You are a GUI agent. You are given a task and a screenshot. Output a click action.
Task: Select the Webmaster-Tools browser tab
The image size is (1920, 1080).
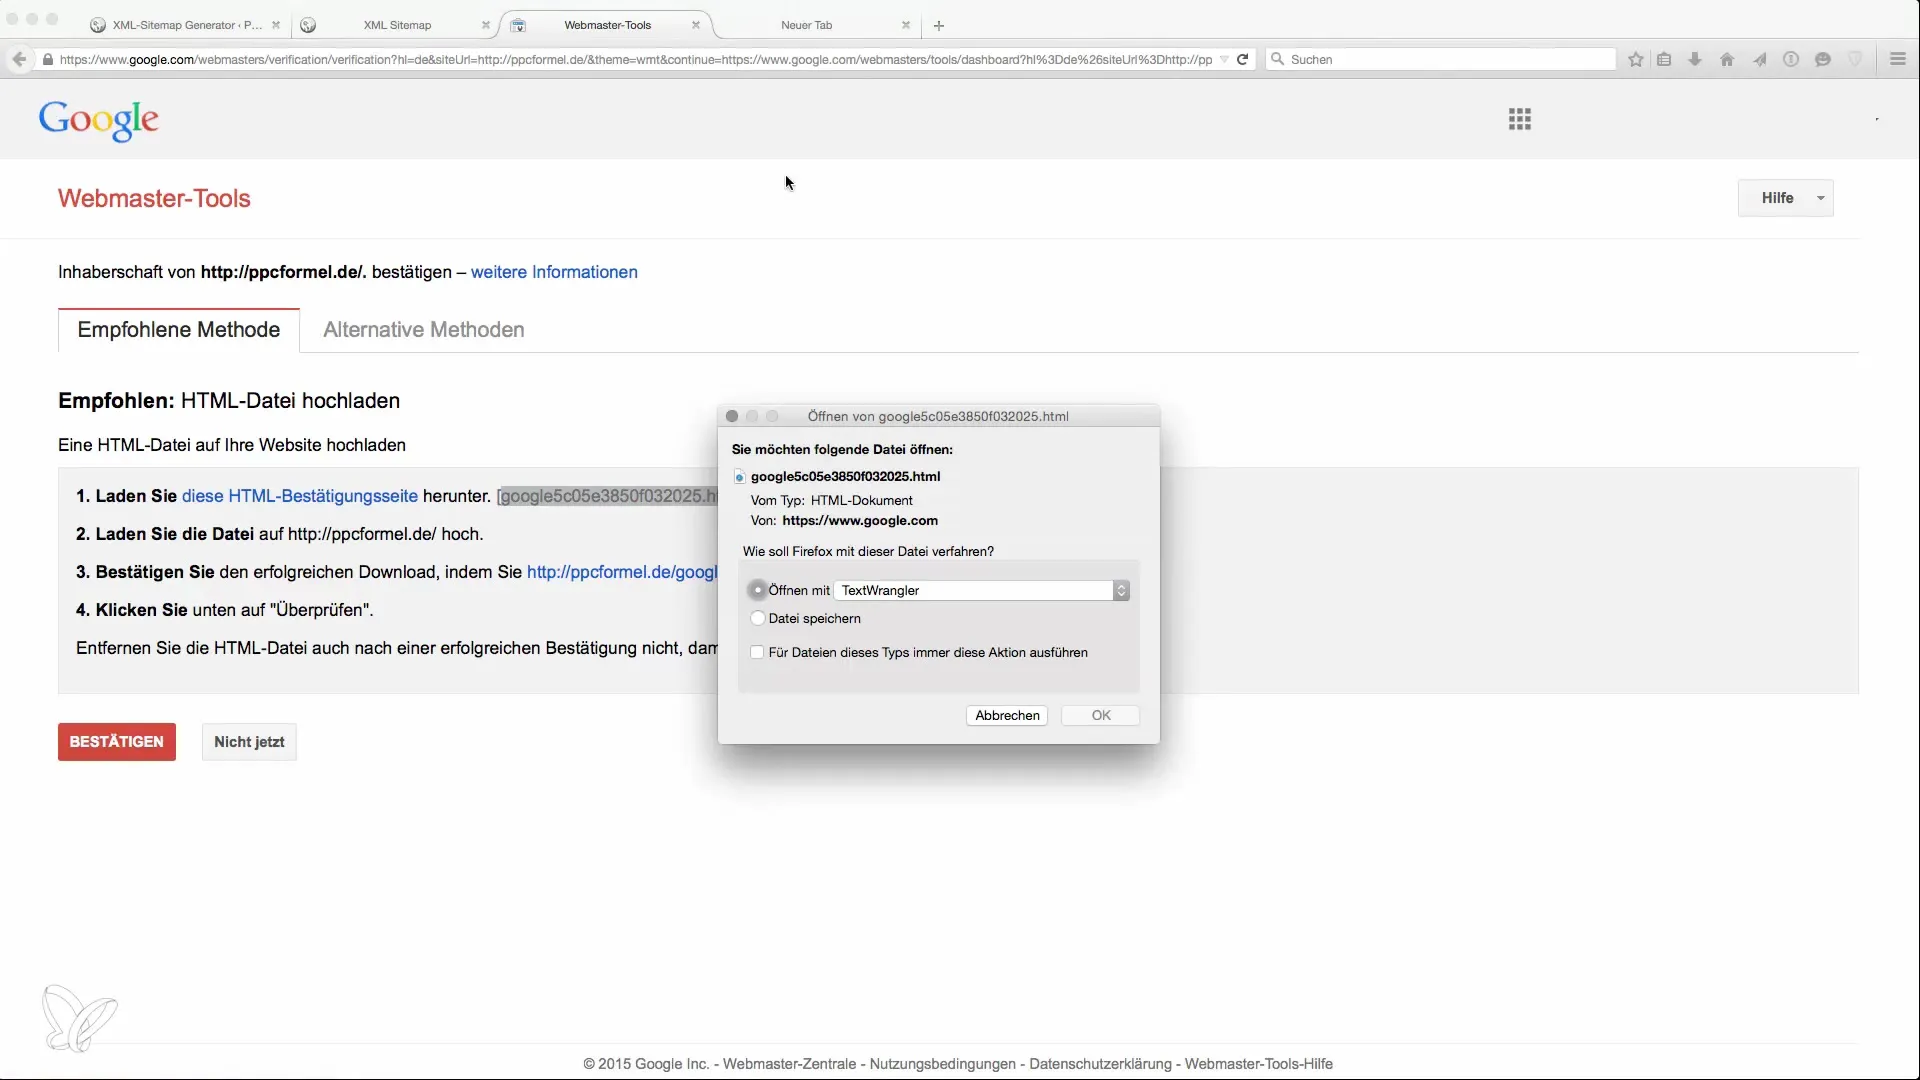607,25
